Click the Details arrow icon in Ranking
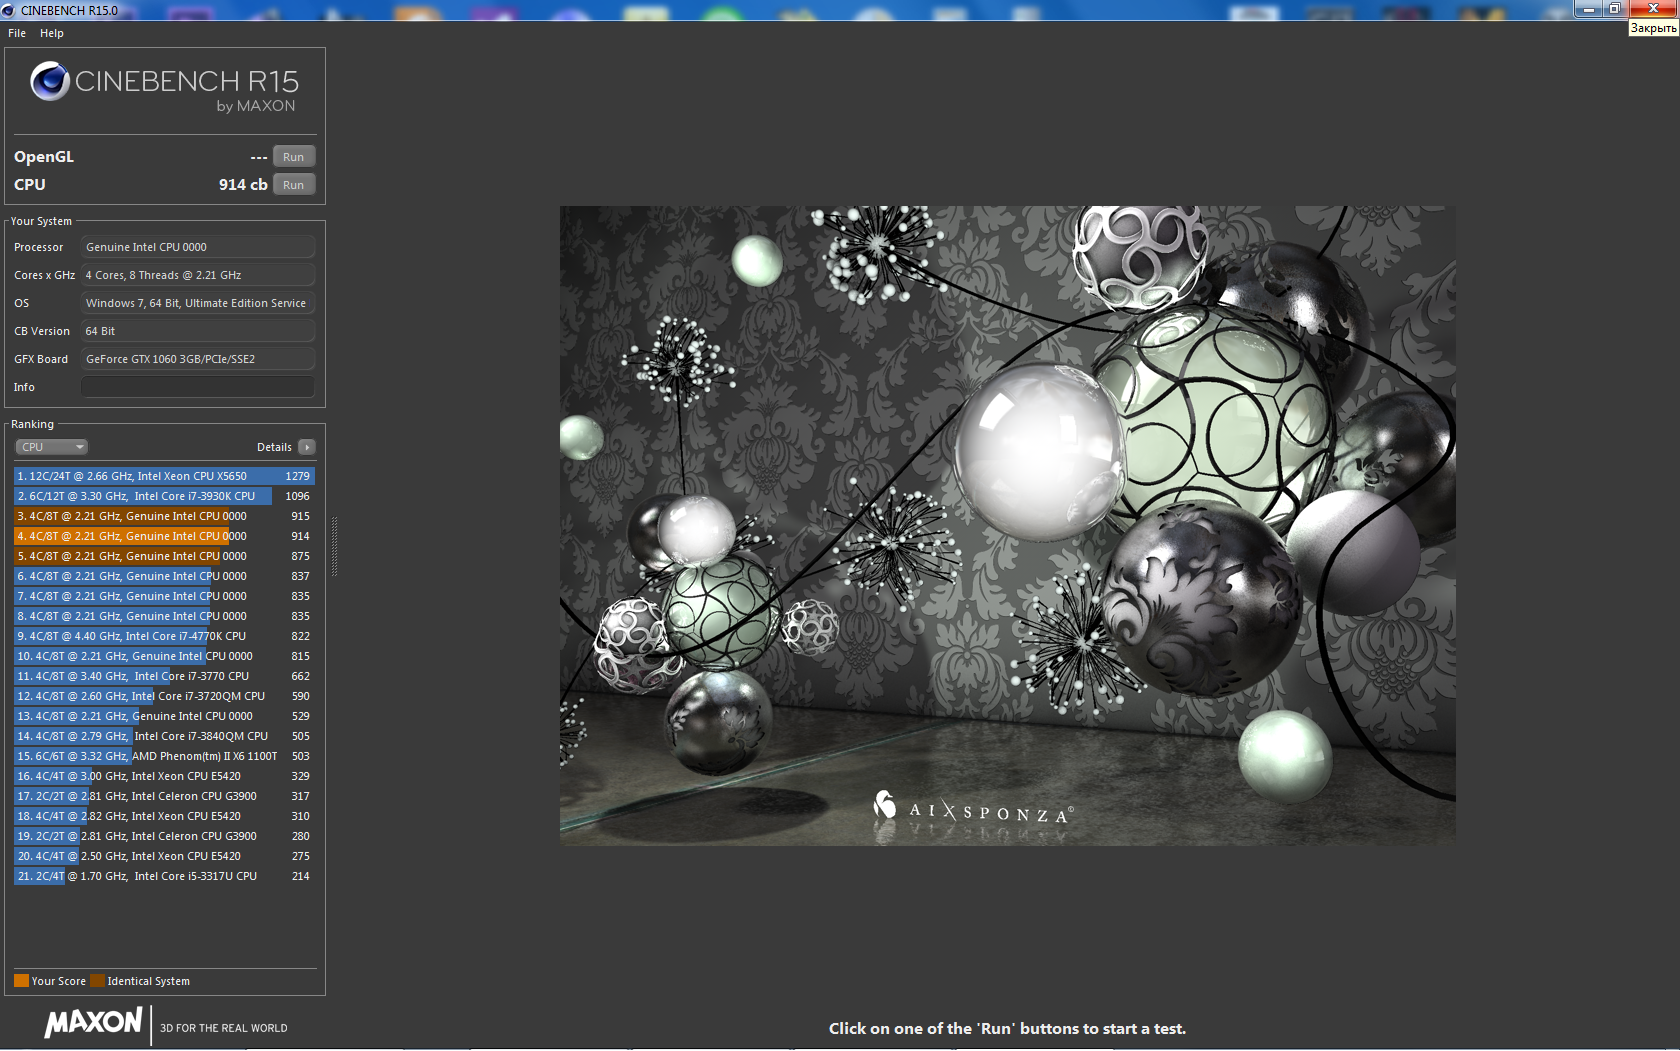1680x1051 pixels. coord(307,447)
